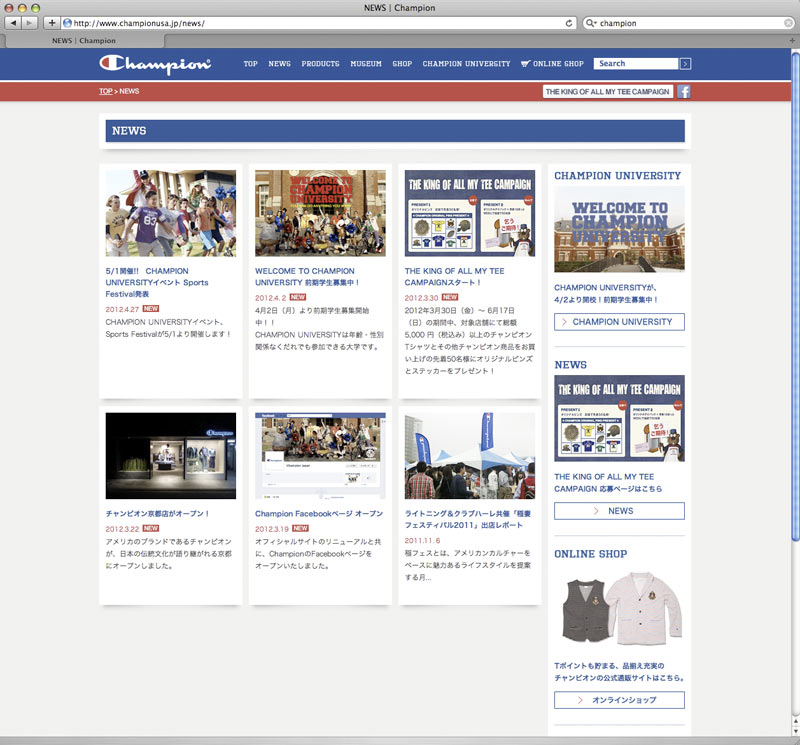Click the Champion logo in header
The width and height of the screenshot is (800, 745).
pos(155,64)
